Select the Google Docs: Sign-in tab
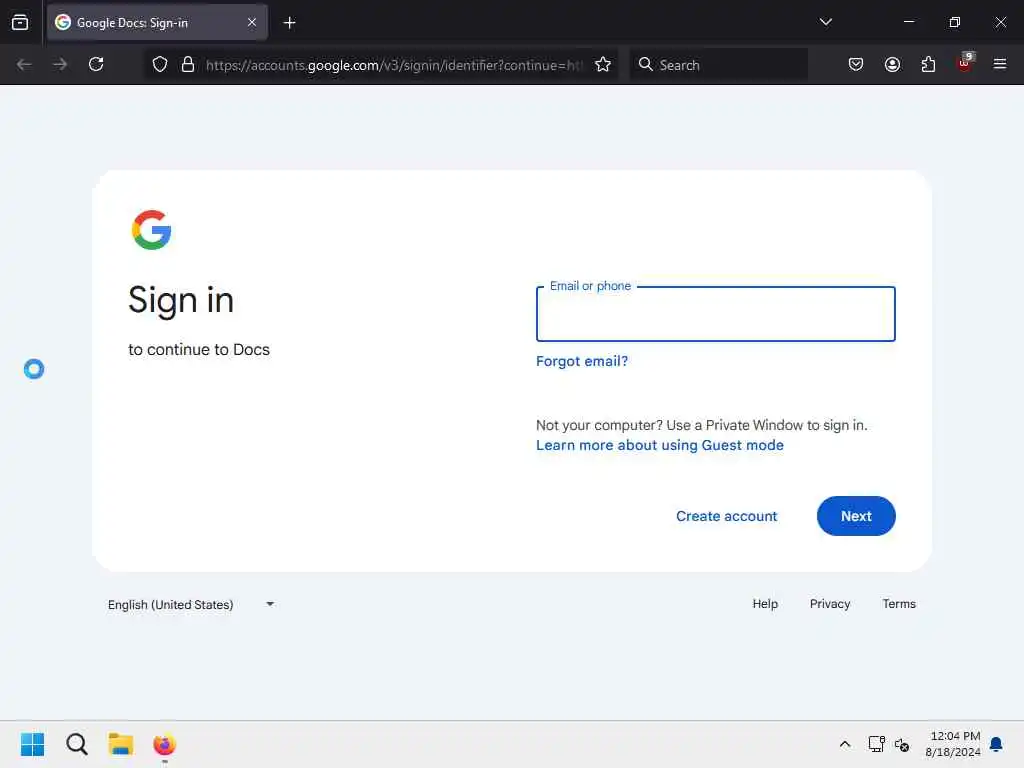Screen dimensions: 1024x768 [157, 22]
